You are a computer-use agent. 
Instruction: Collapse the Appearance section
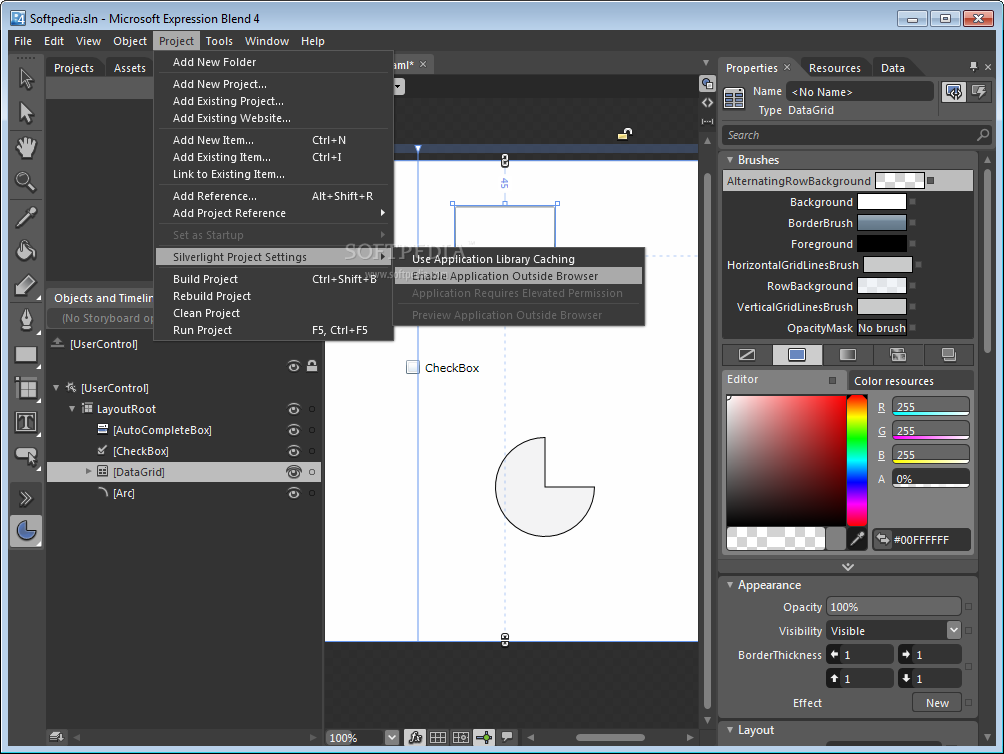point(730,584)
